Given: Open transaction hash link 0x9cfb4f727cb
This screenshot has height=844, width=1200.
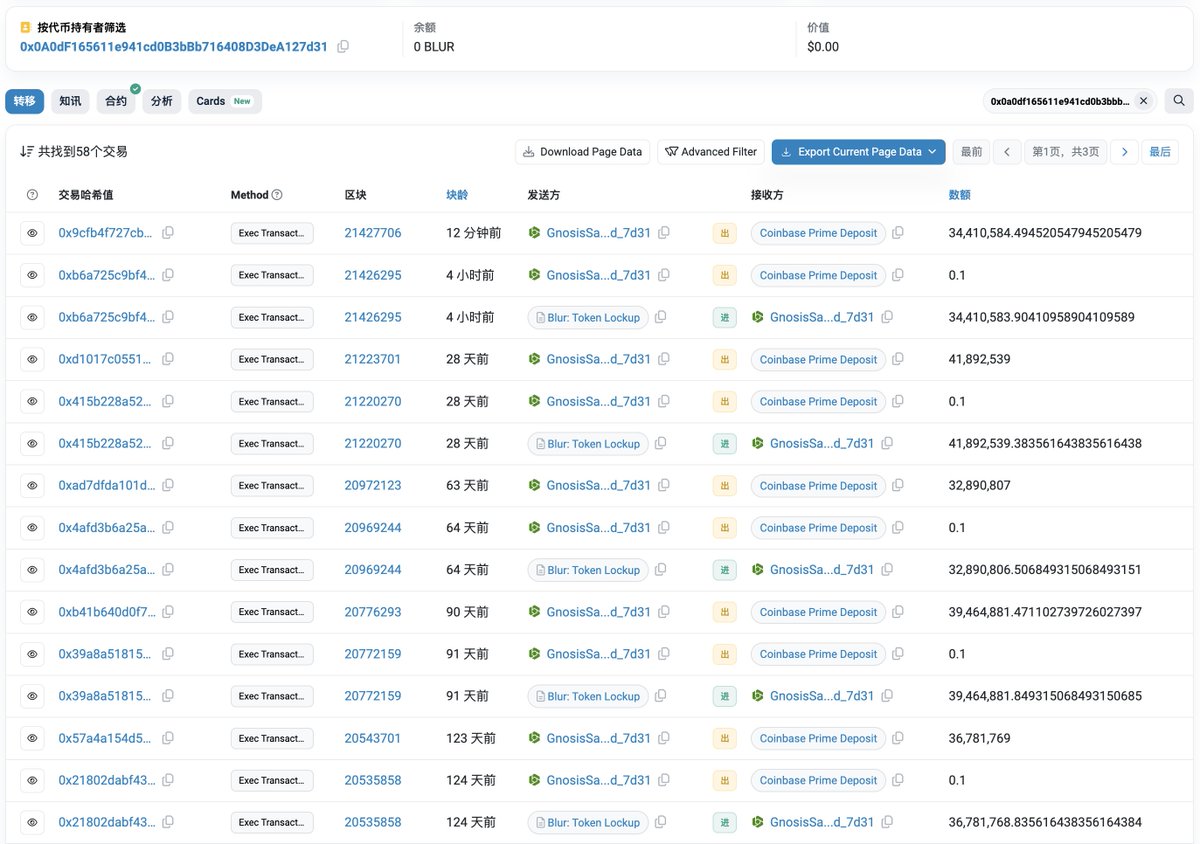Looking at the screenshot, I should [106, 233].
